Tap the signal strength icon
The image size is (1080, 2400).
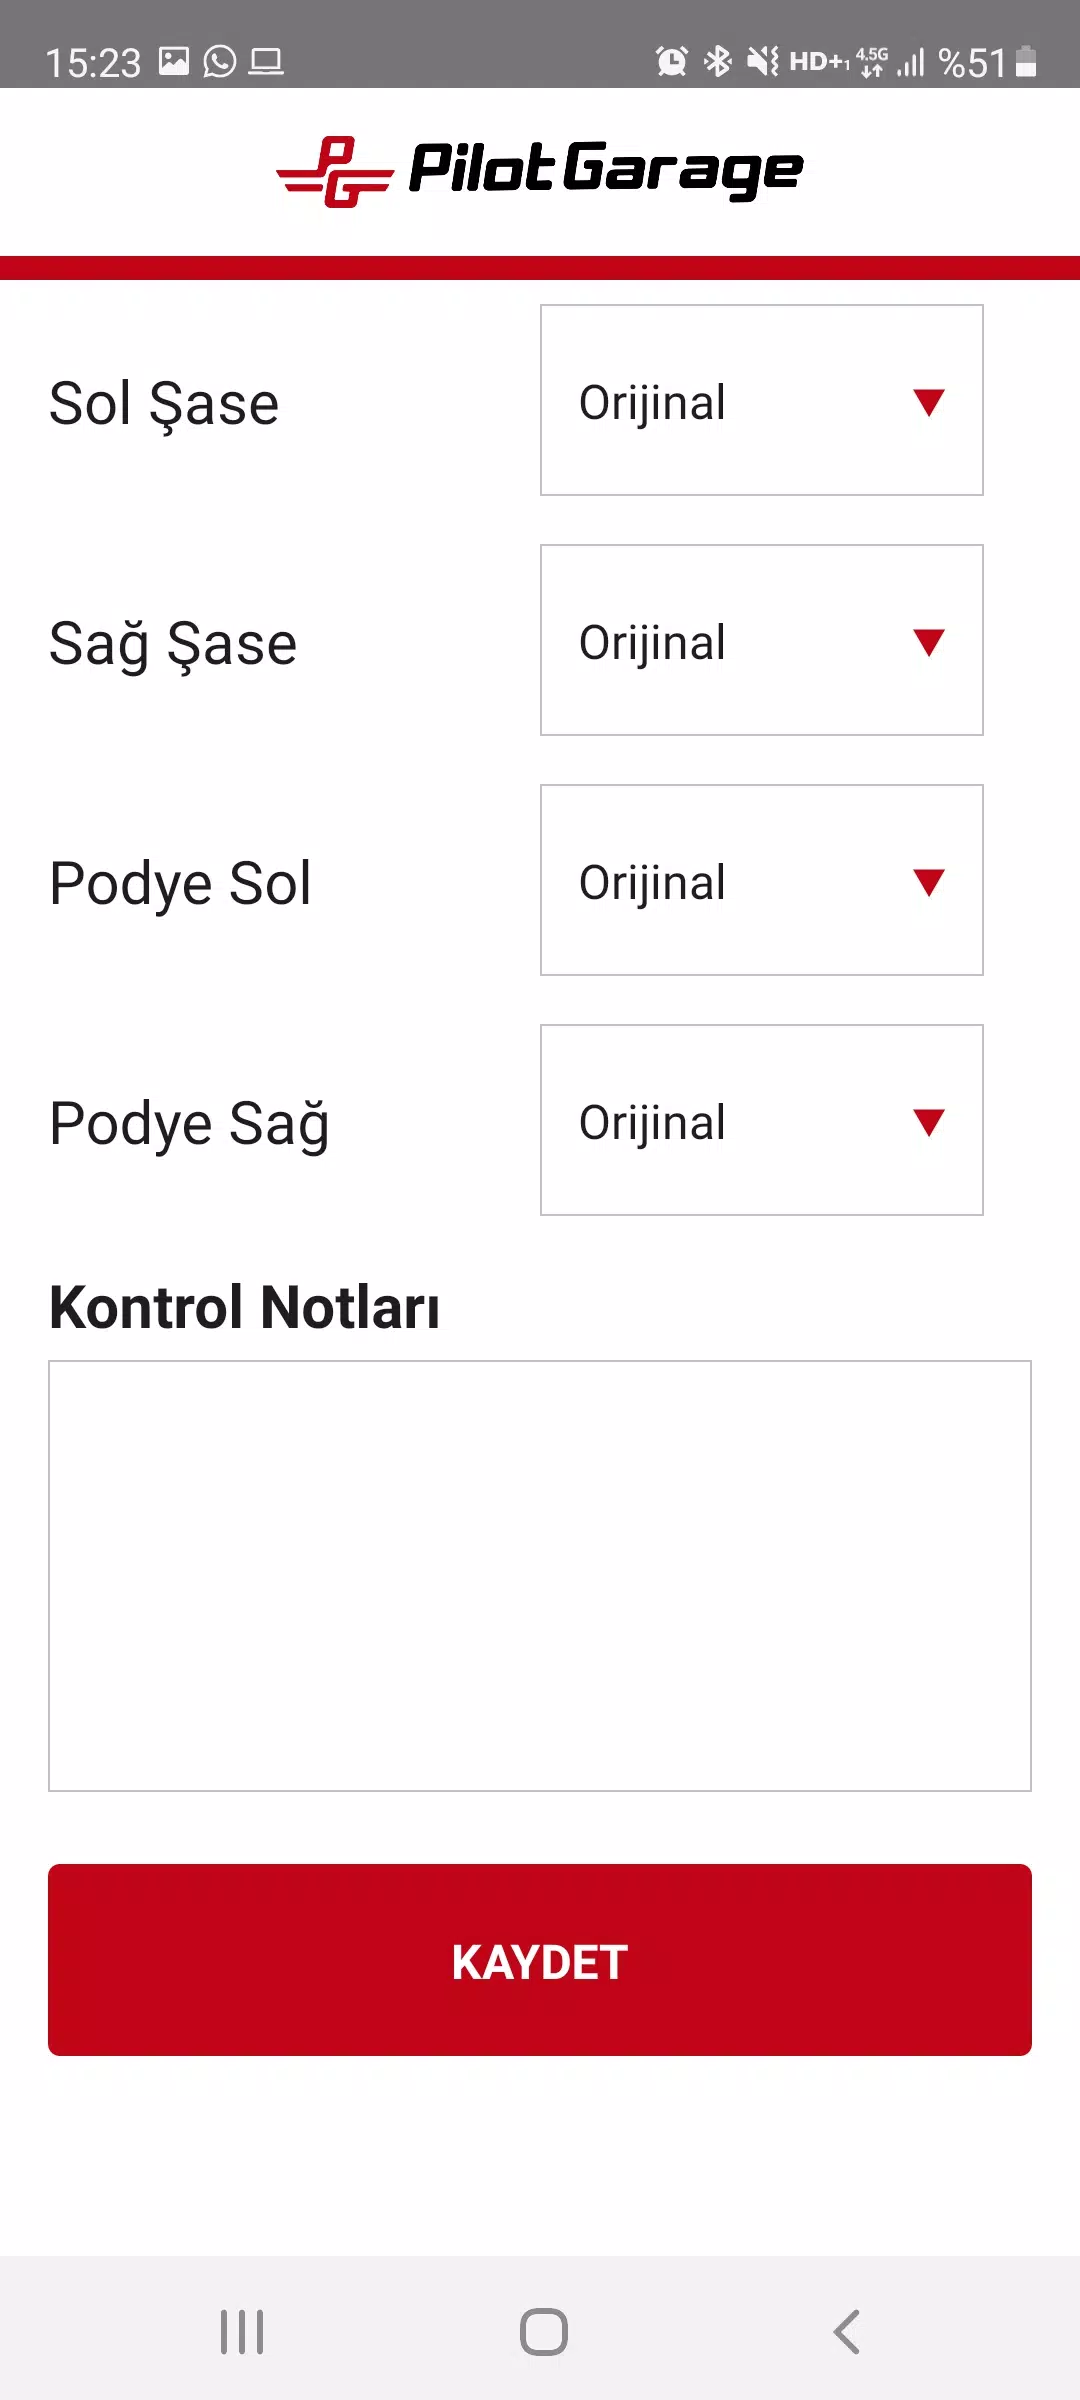[x=910, y=64]
